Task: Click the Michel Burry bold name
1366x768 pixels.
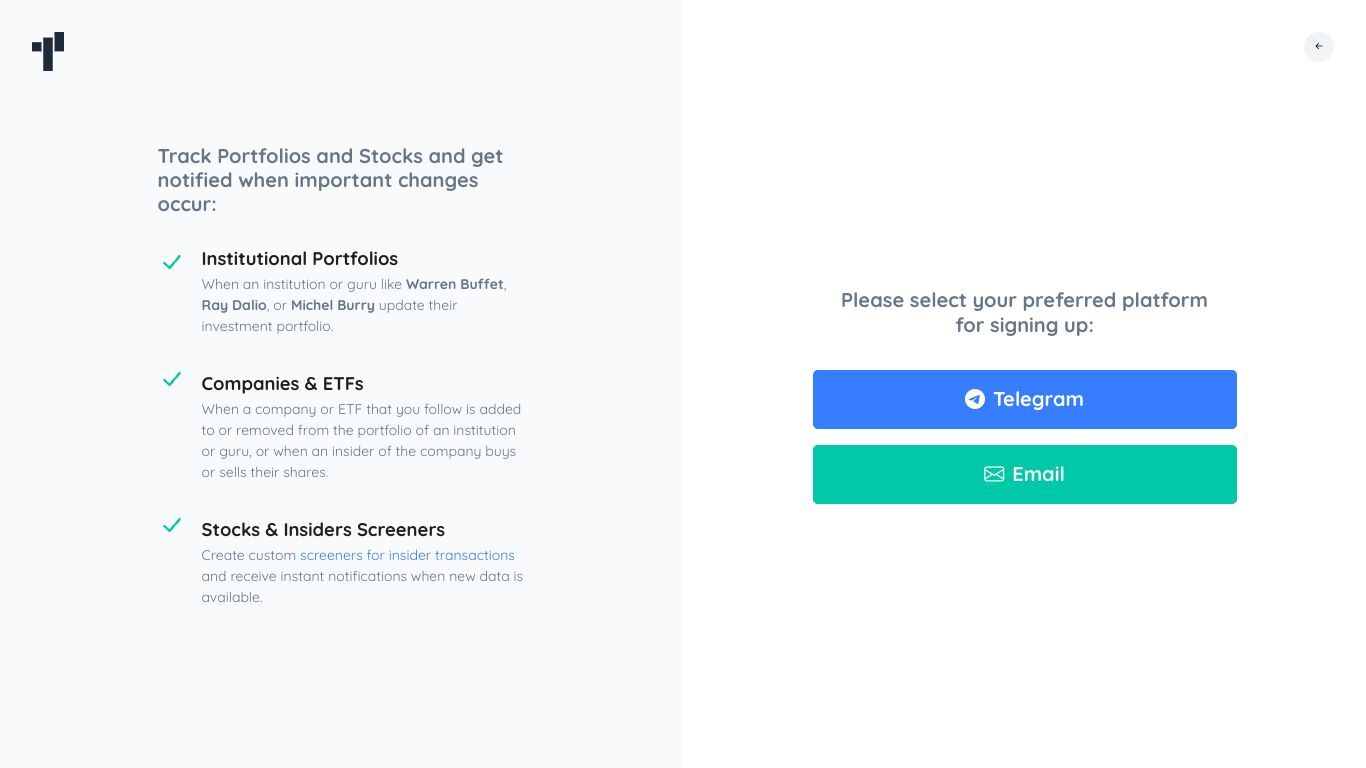Action: click(332, 305)
